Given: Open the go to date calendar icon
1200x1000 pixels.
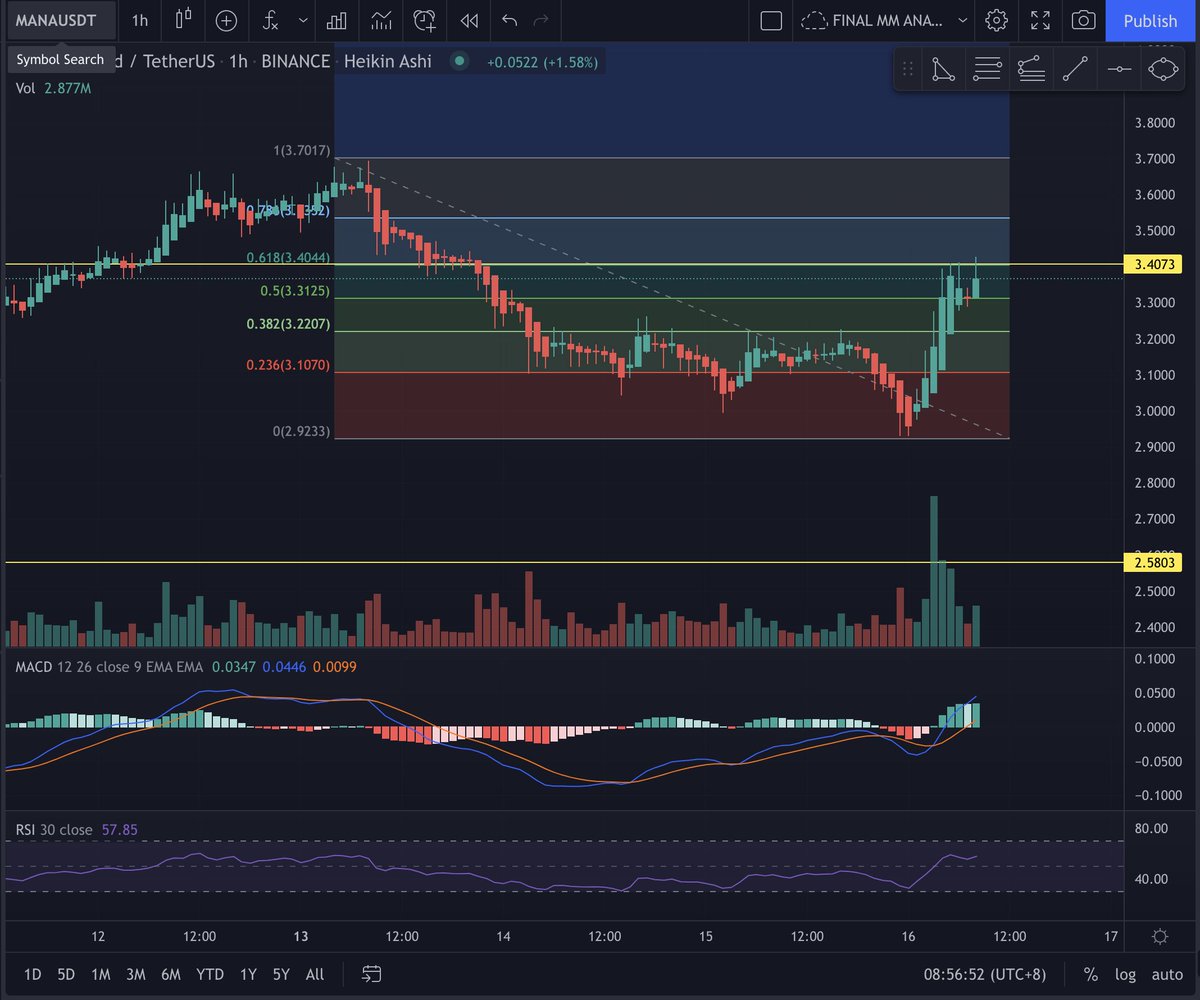Looking at the screenshot, I should point(371,973).
